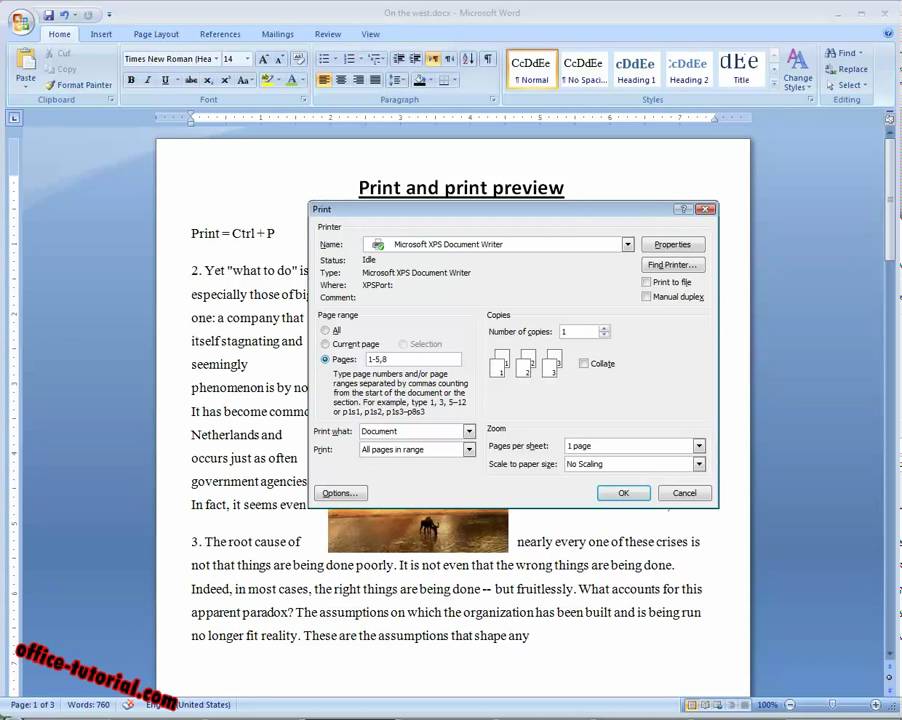Open line spacing options
902x720 pixels.
395,80
